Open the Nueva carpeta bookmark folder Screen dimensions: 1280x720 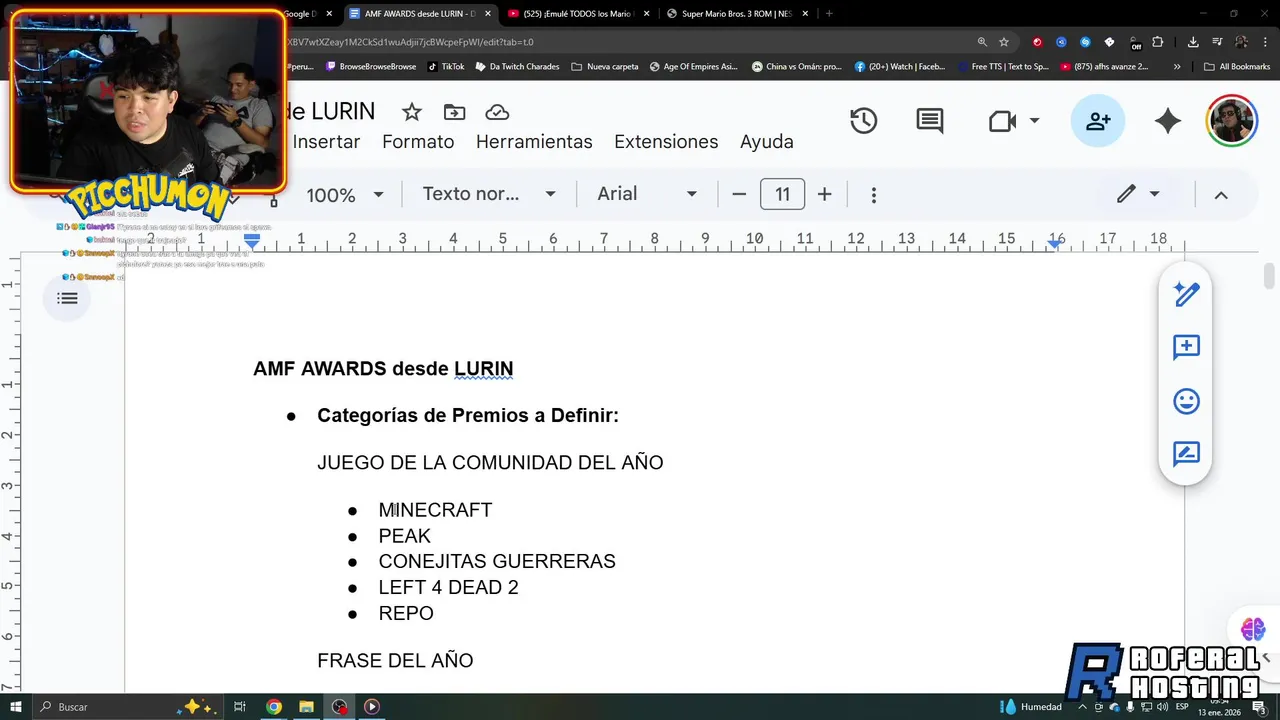pyautogui.click(x=605, y=67)
